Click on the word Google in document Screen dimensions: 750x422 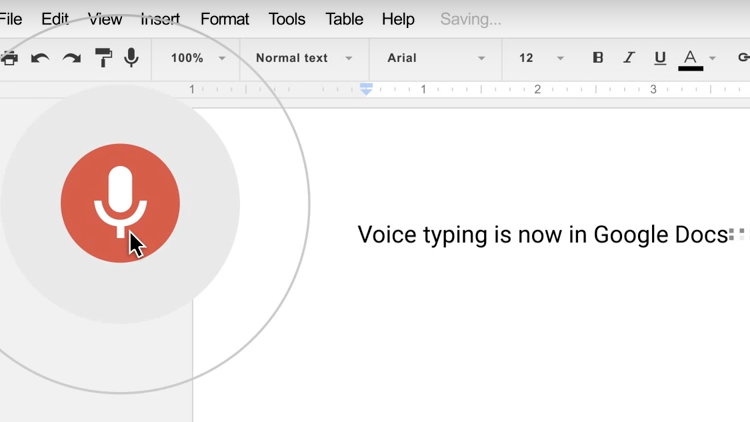tap(631, 235)
